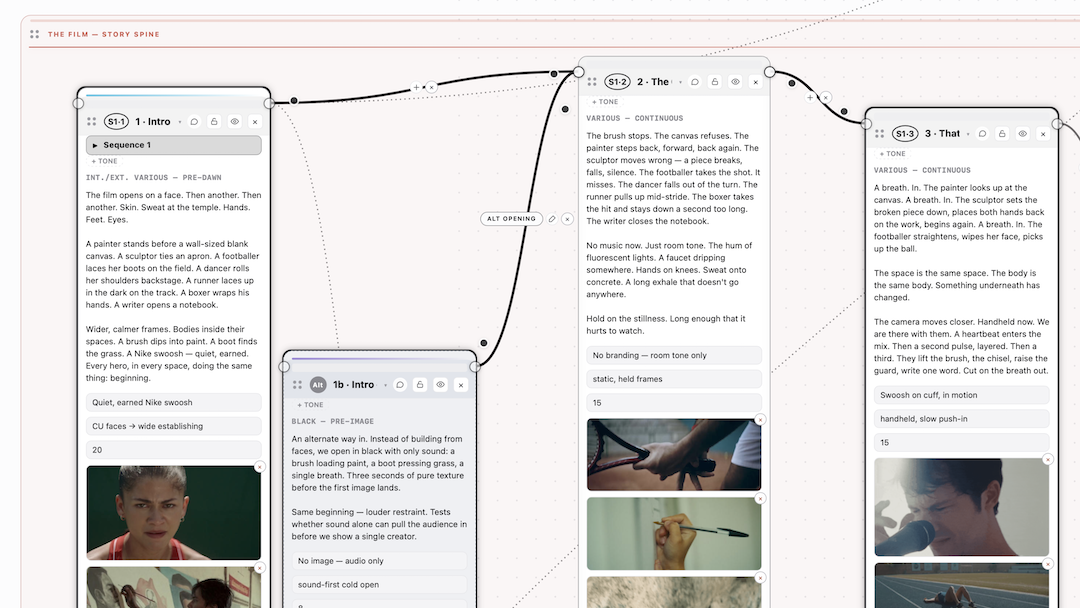1080x608 pixels.
Task: Edit the 'Swoosh on cuff, in motion' field
Action: click(x=962, y=395)
